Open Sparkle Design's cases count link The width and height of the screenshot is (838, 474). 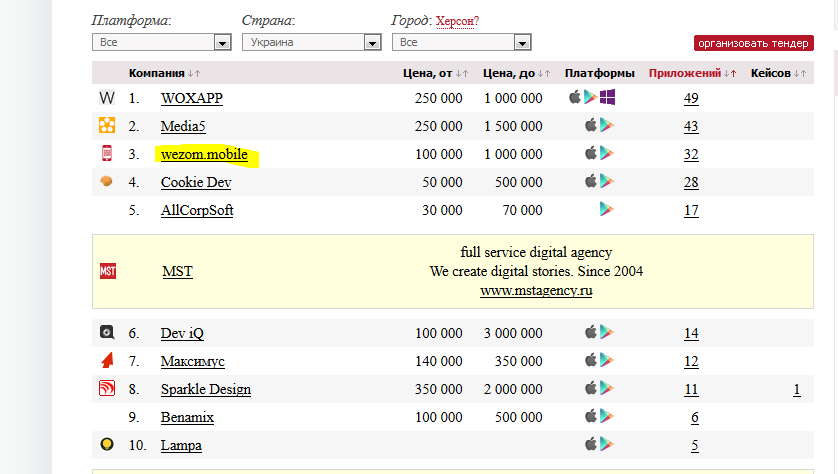tap(796, 389)
